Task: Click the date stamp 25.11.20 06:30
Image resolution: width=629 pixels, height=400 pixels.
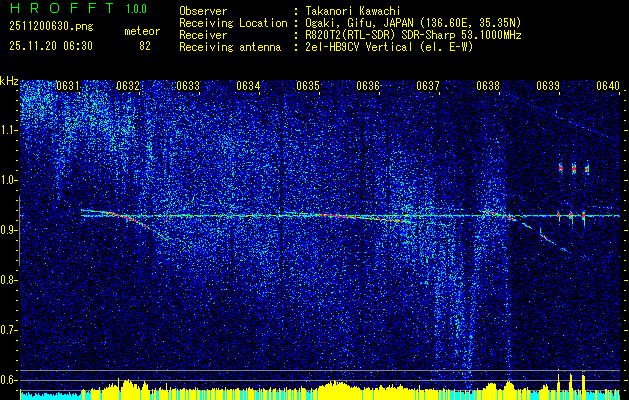Action: point(51,46)
